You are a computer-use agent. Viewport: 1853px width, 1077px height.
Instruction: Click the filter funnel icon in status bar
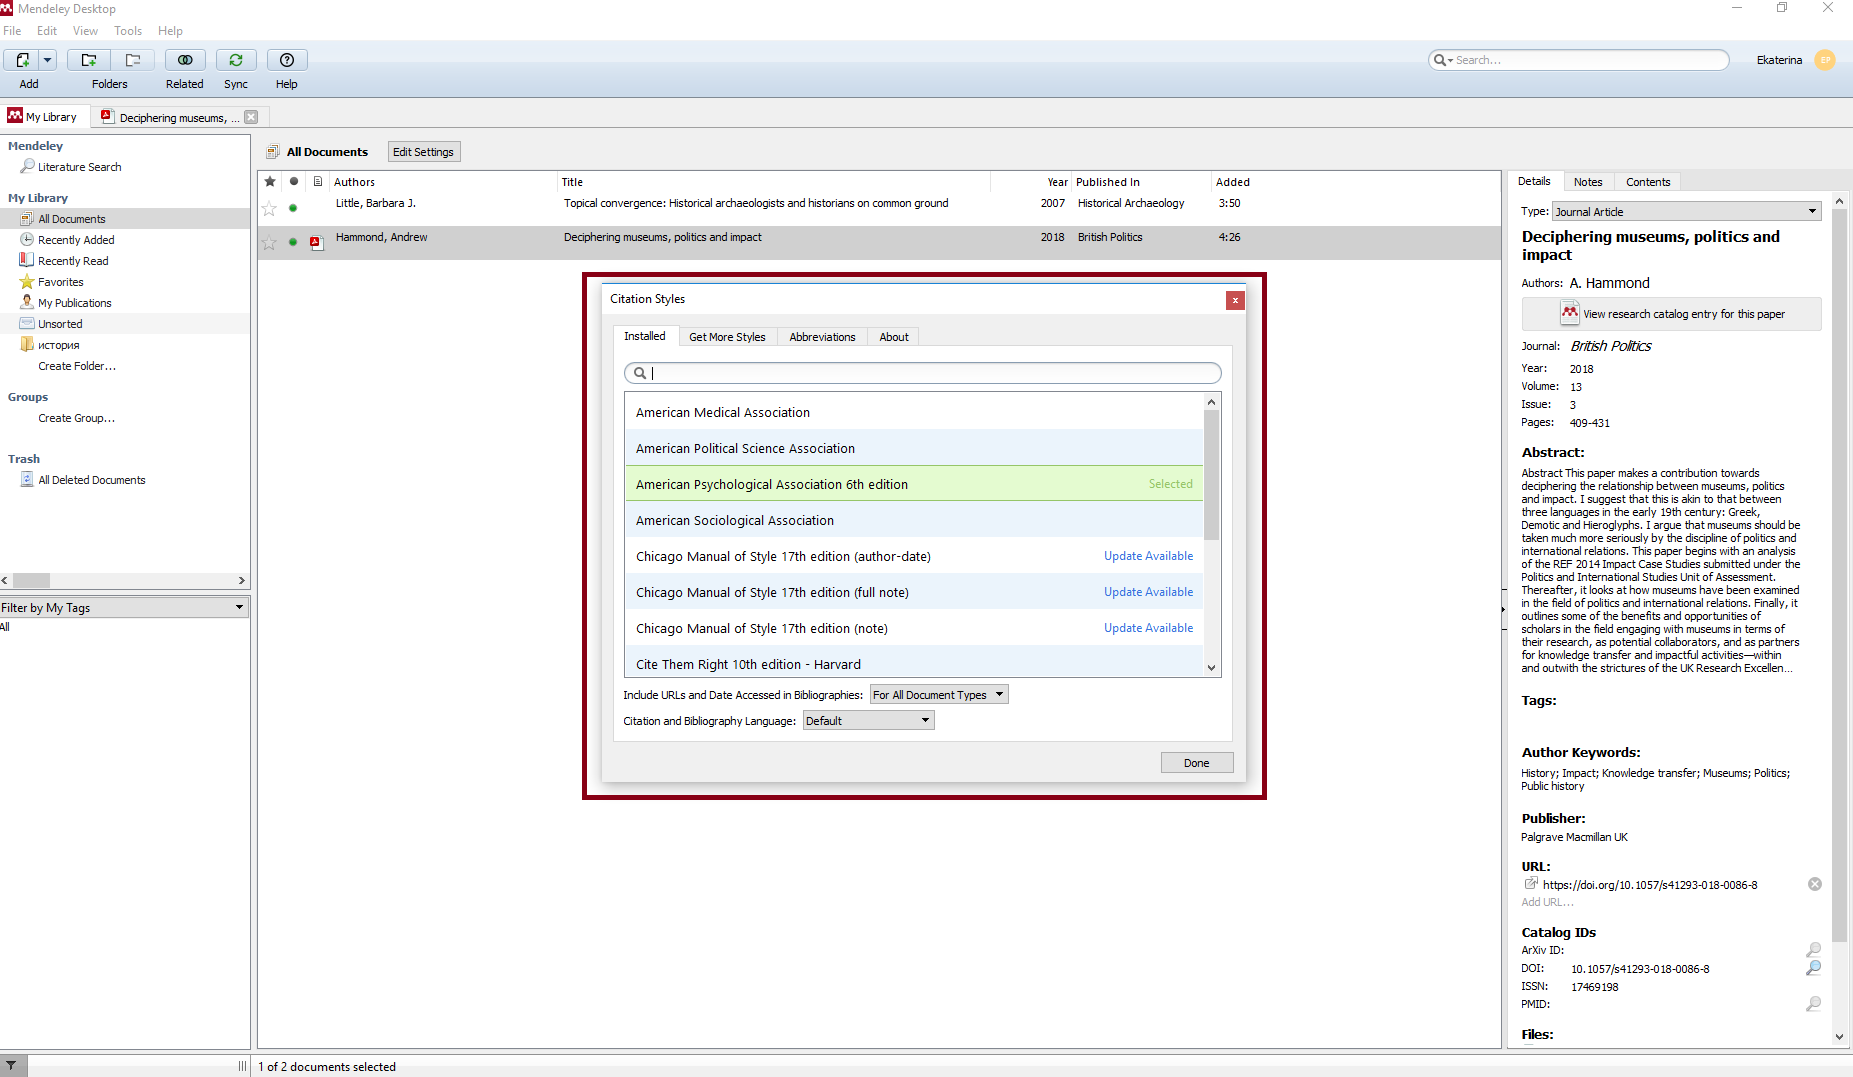point(10,1067)
